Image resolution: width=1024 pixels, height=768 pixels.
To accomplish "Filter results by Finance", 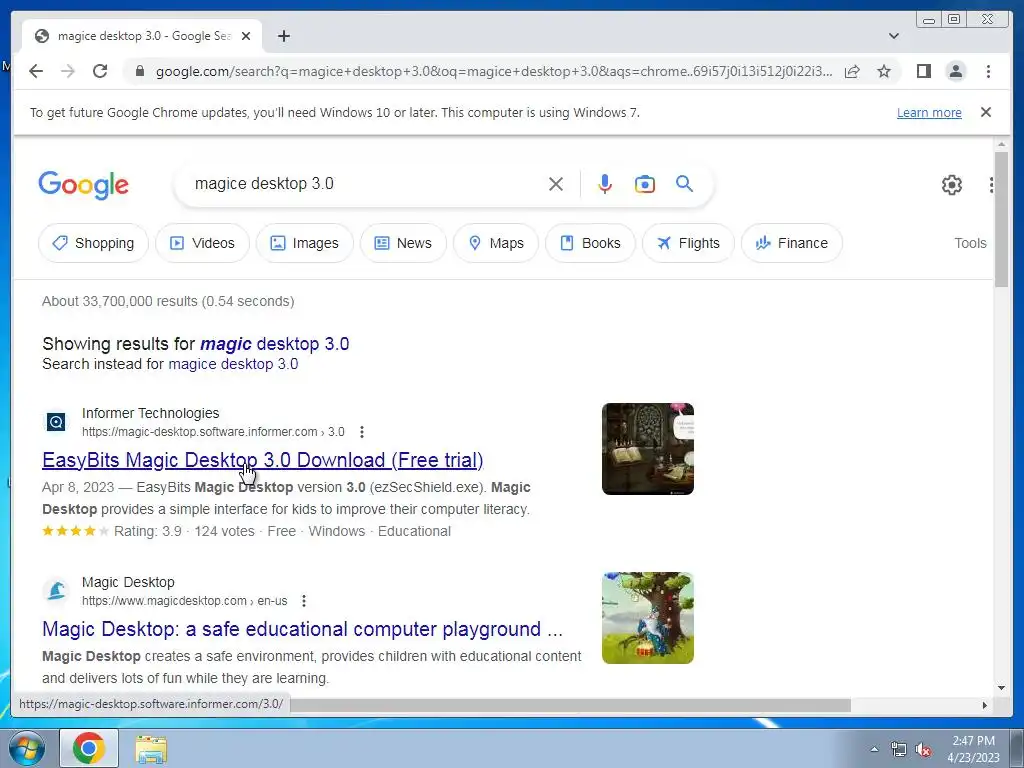I will (792, 243).
